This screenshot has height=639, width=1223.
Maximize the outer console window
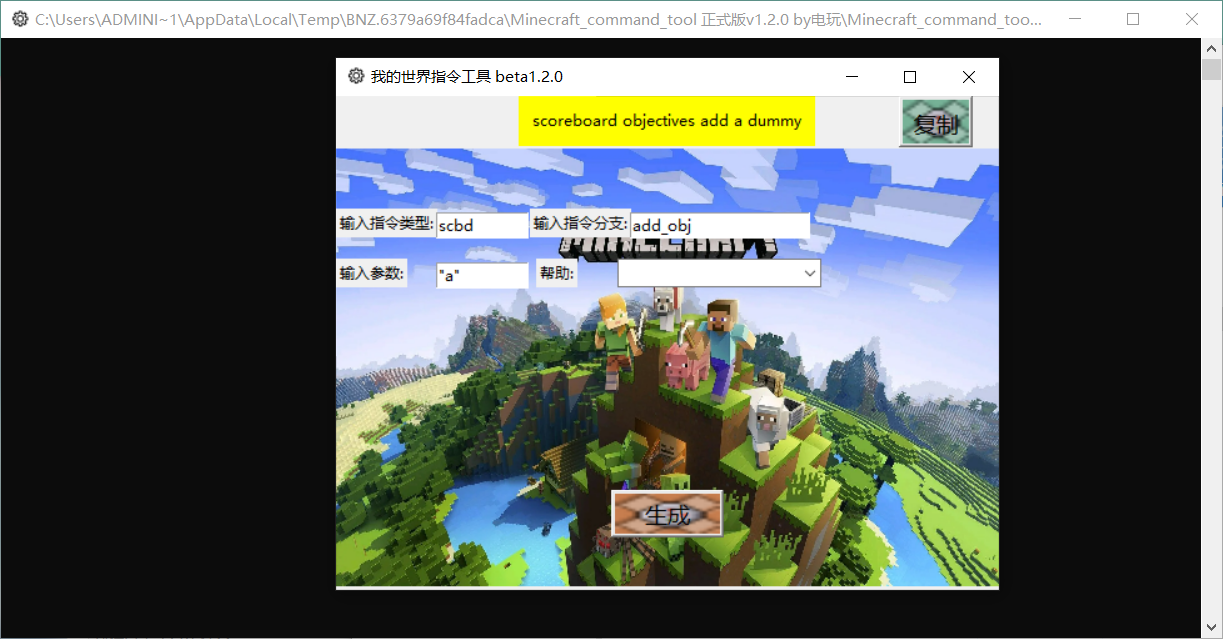[1133, 19]
